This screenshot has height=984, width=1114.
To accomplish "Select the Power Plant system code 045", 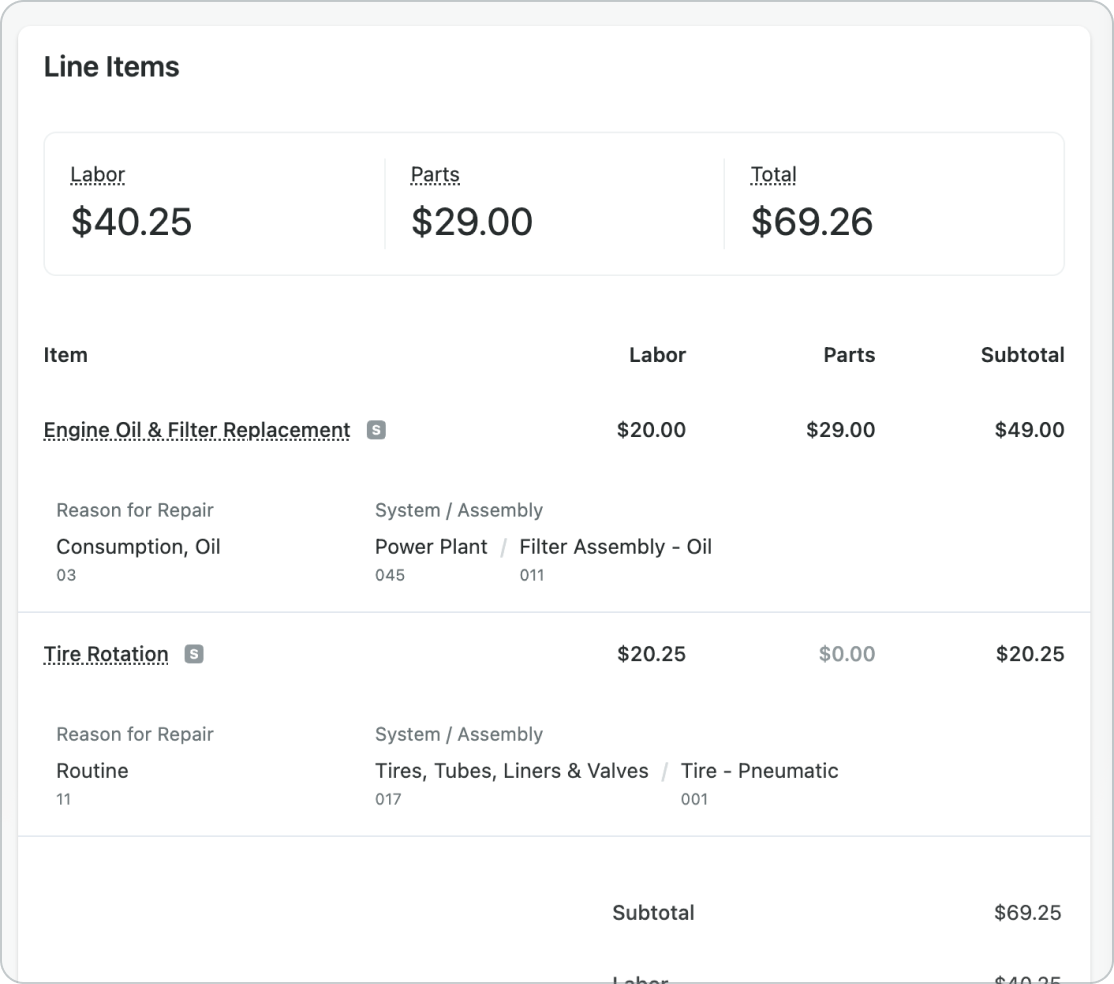I will pyautogui.click(x=431, y=547).
